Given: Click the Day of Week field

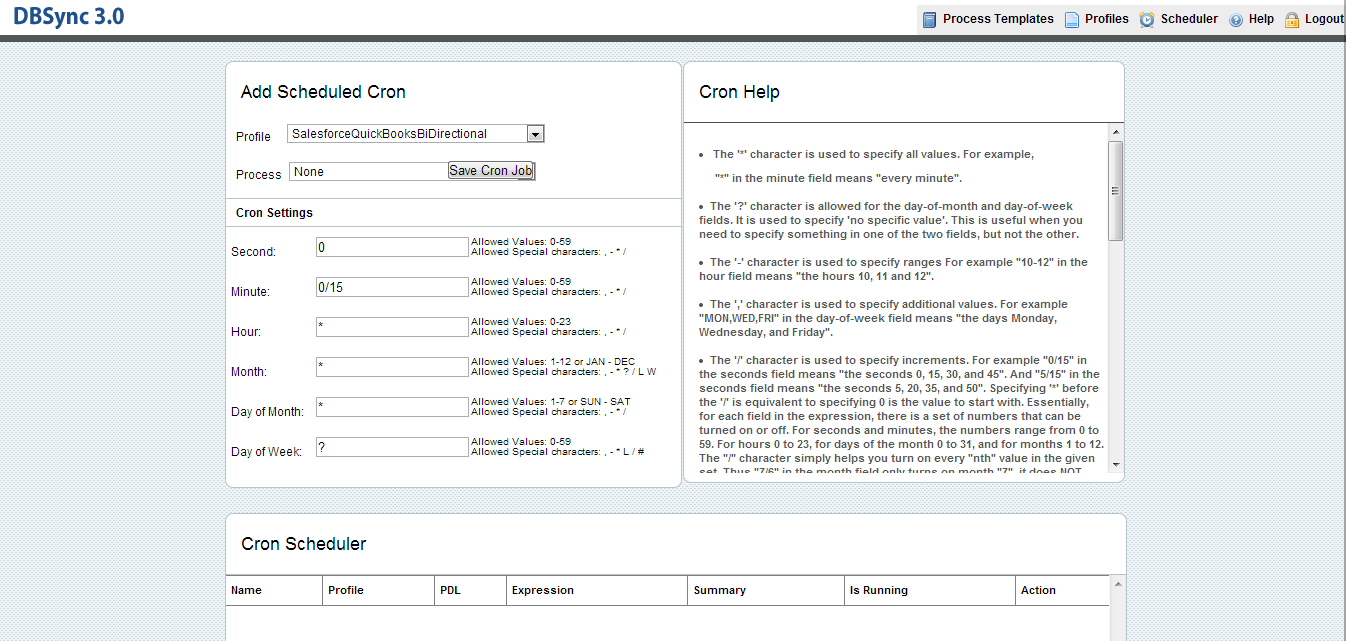Looking at the screenshot, I should pyautogui.click(x=392, y=447).
